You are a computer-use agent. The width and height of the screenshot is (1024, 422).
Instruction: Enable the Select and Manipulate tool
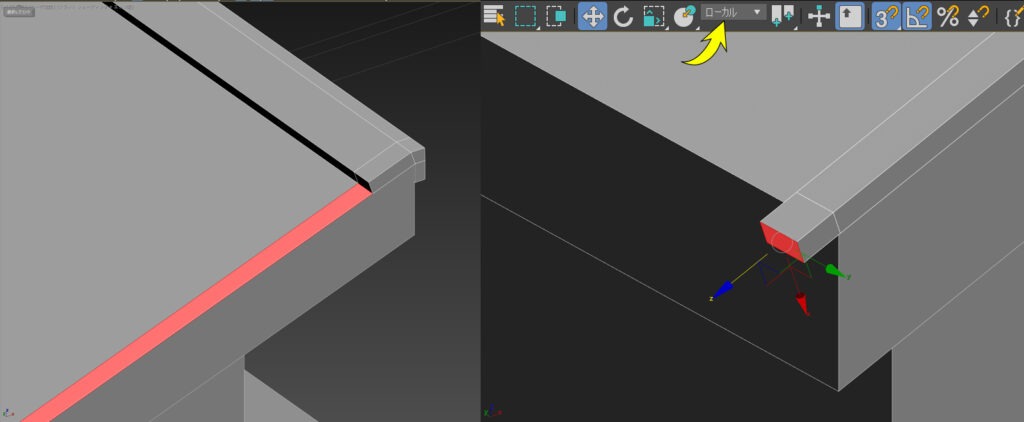pyautogui.click(x=818, y=16)
